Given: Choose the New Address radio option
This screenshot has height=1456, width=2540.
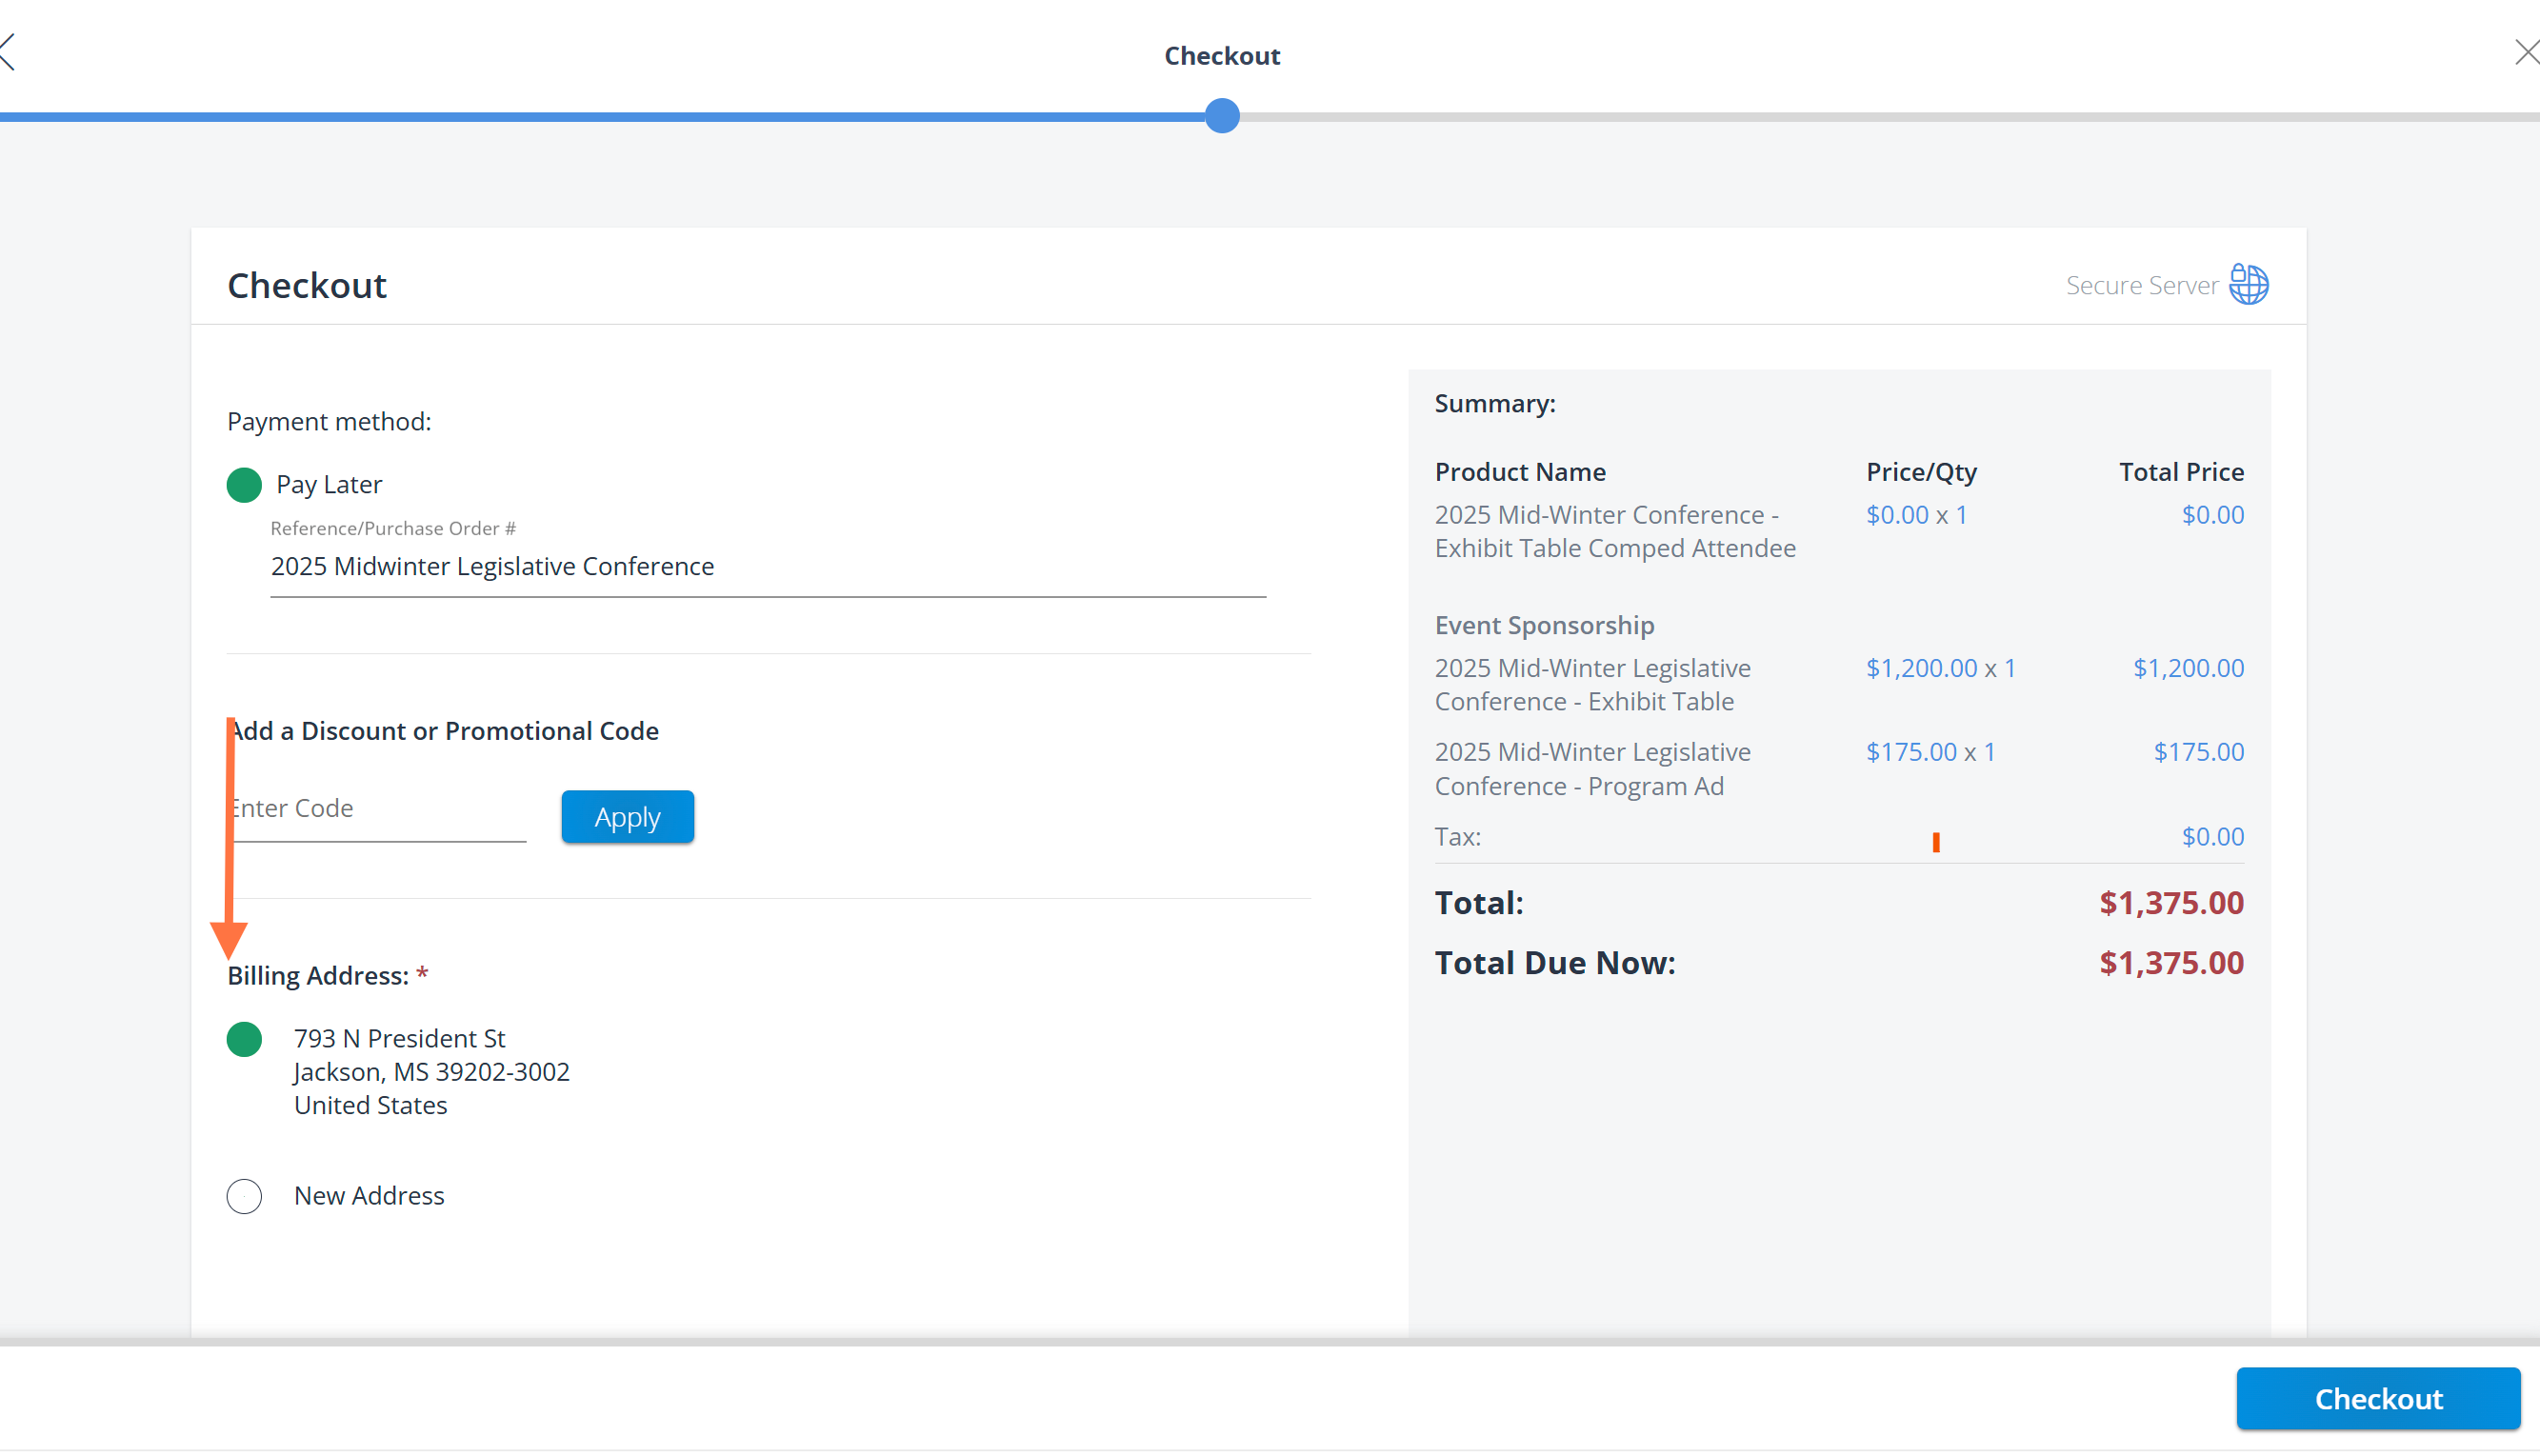Looking at the screenshot, I should [244, 1196].
